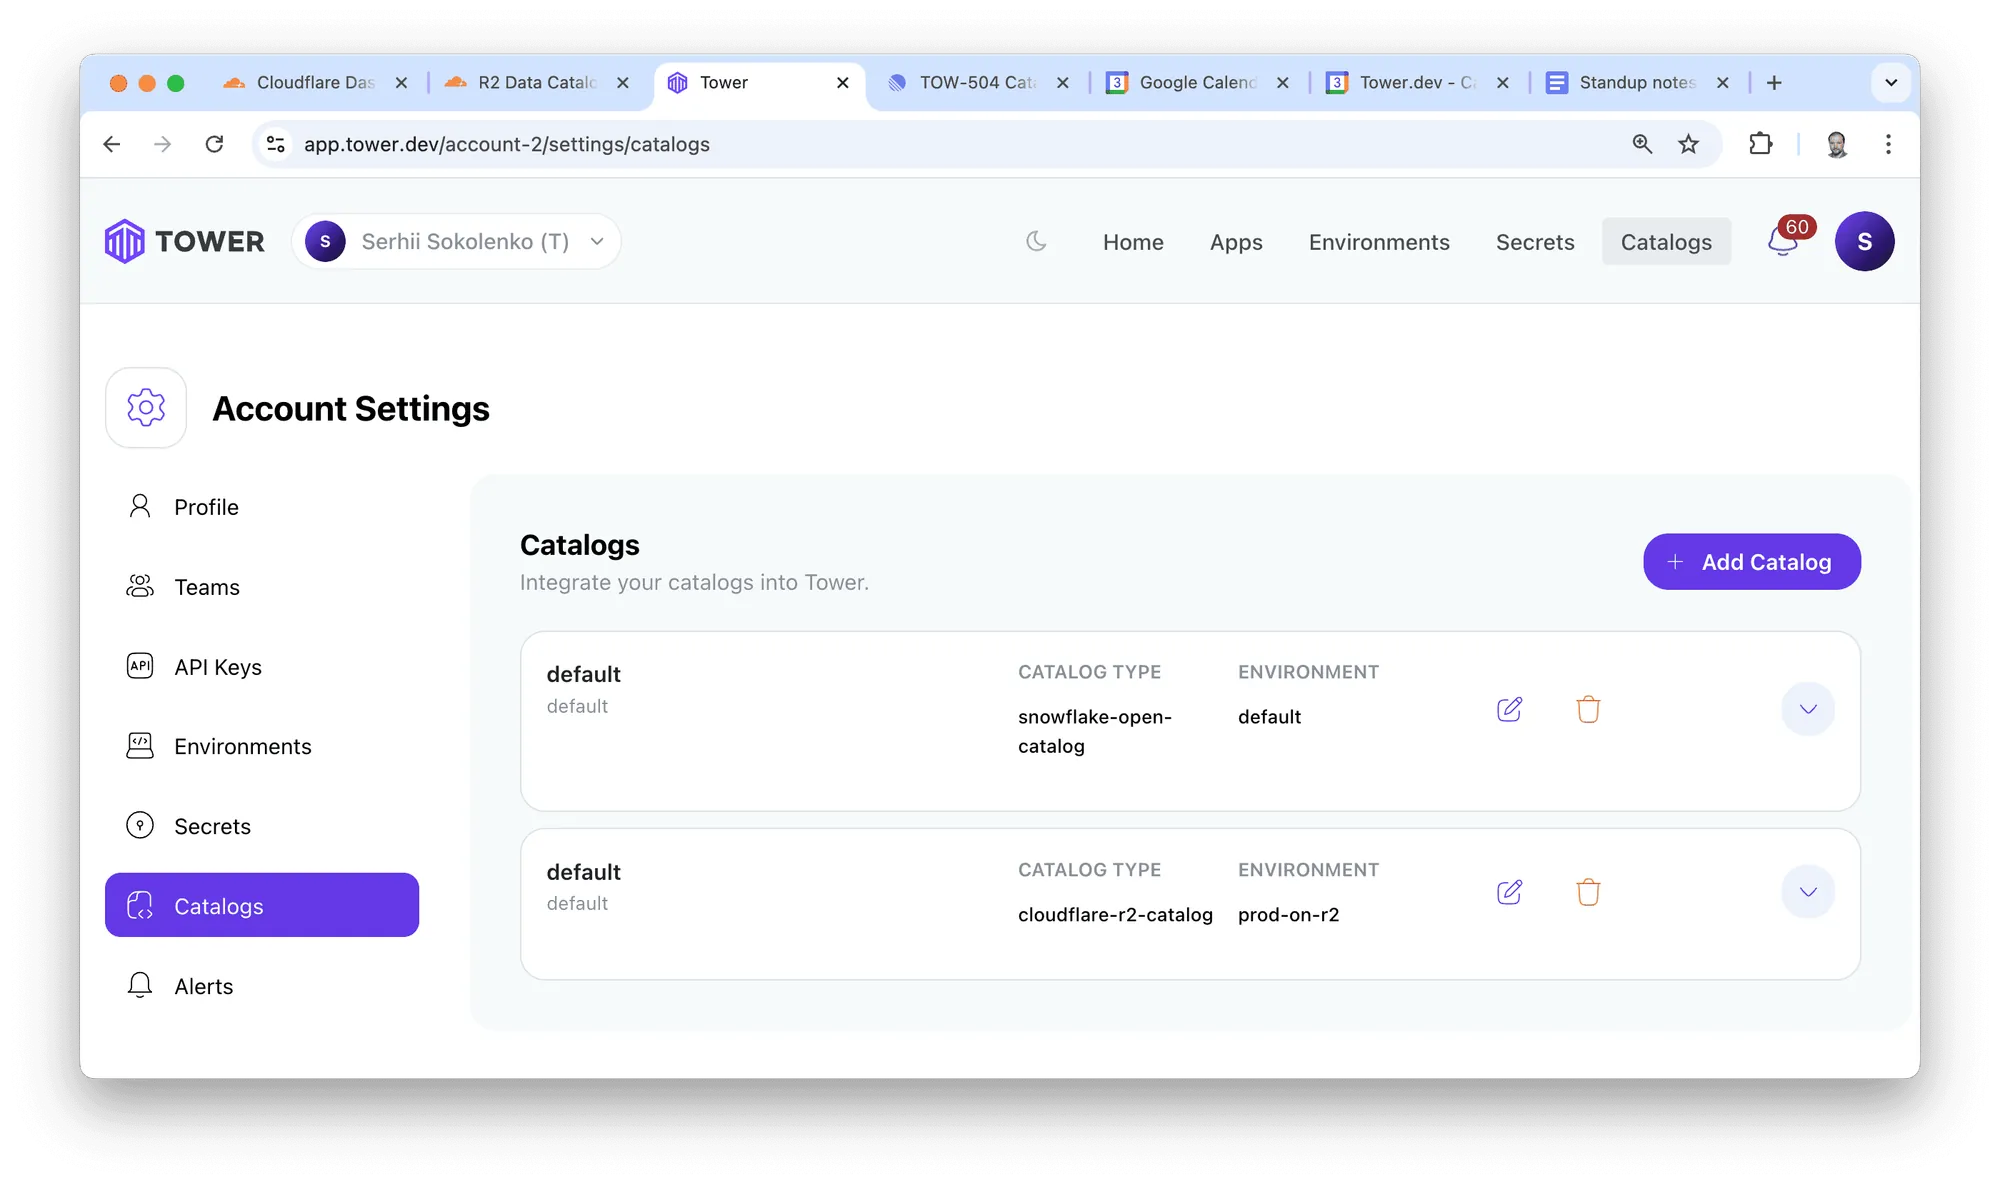Click the 'cloudflare-r2-catalog' catalog type value
This screenshot has width=2000, height=1184.
click(1115, 914)
